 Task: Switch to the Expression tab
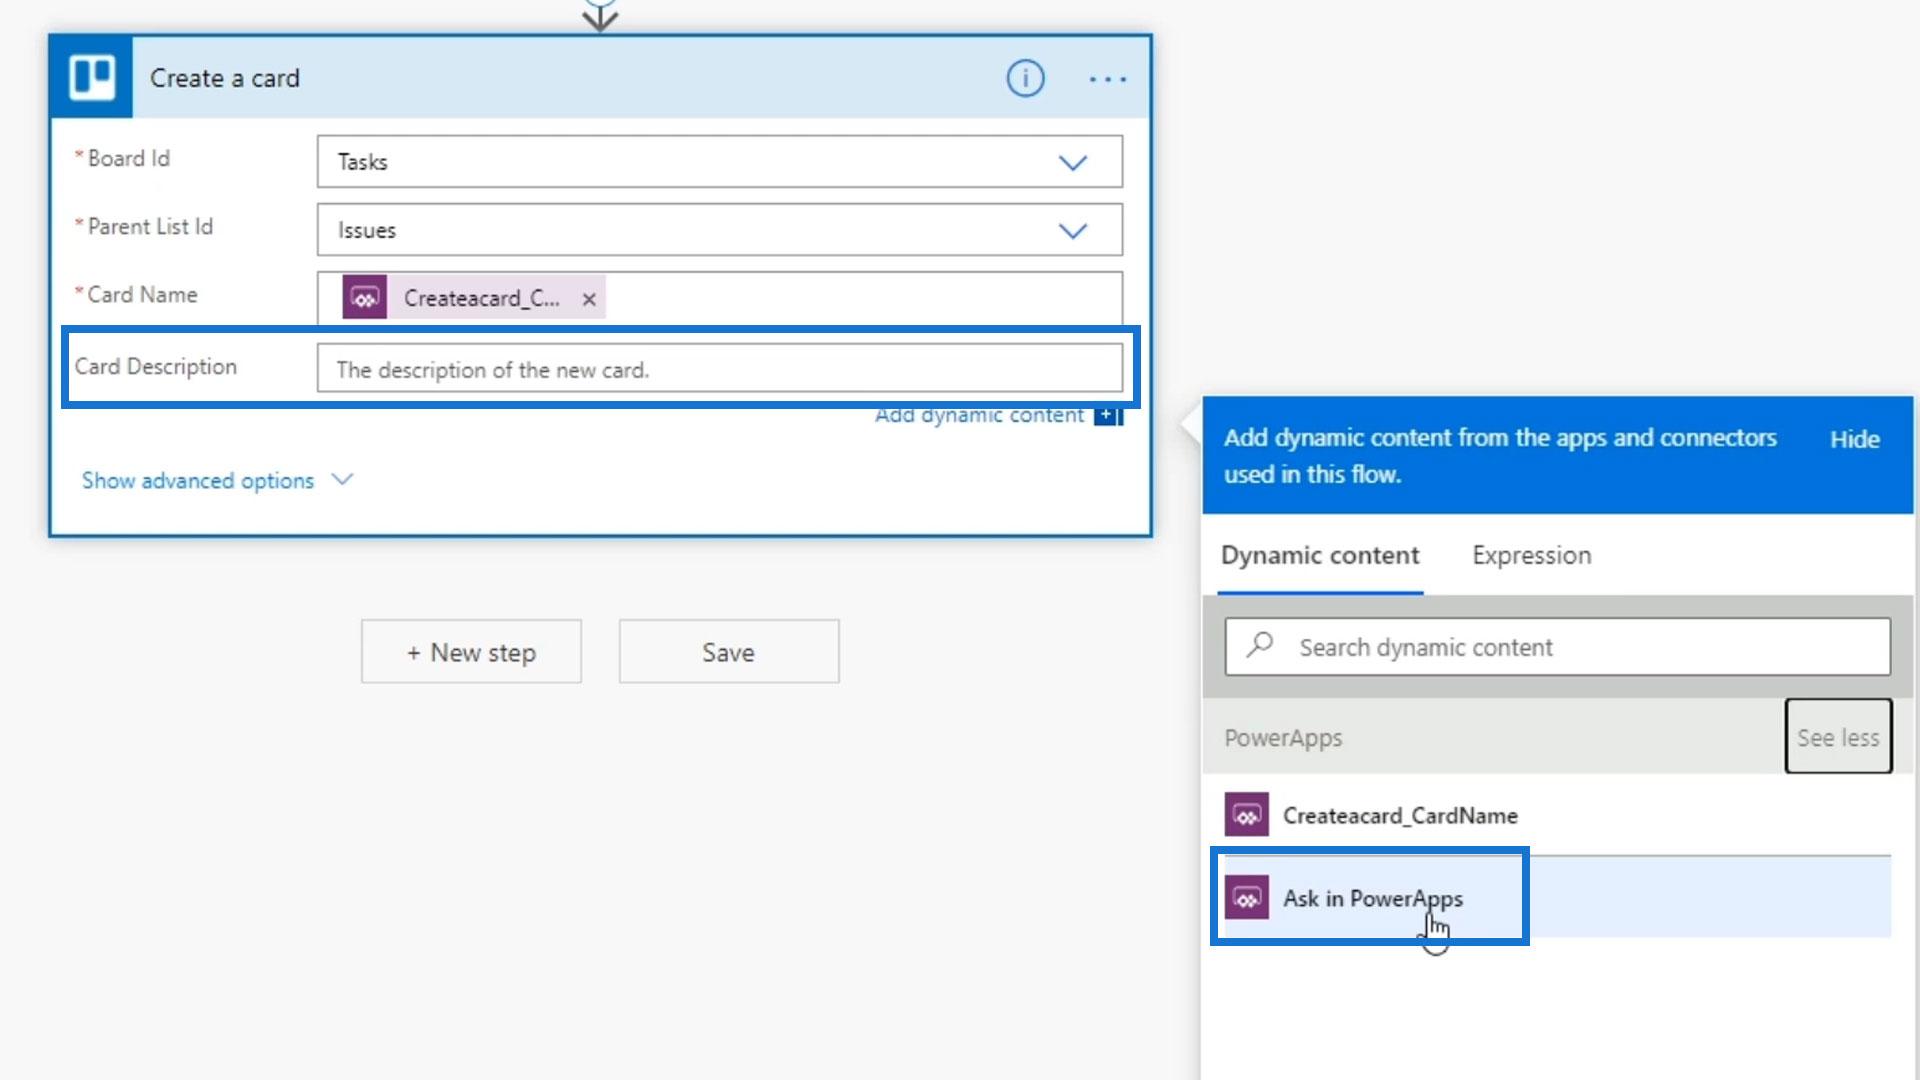[1531, 555]
